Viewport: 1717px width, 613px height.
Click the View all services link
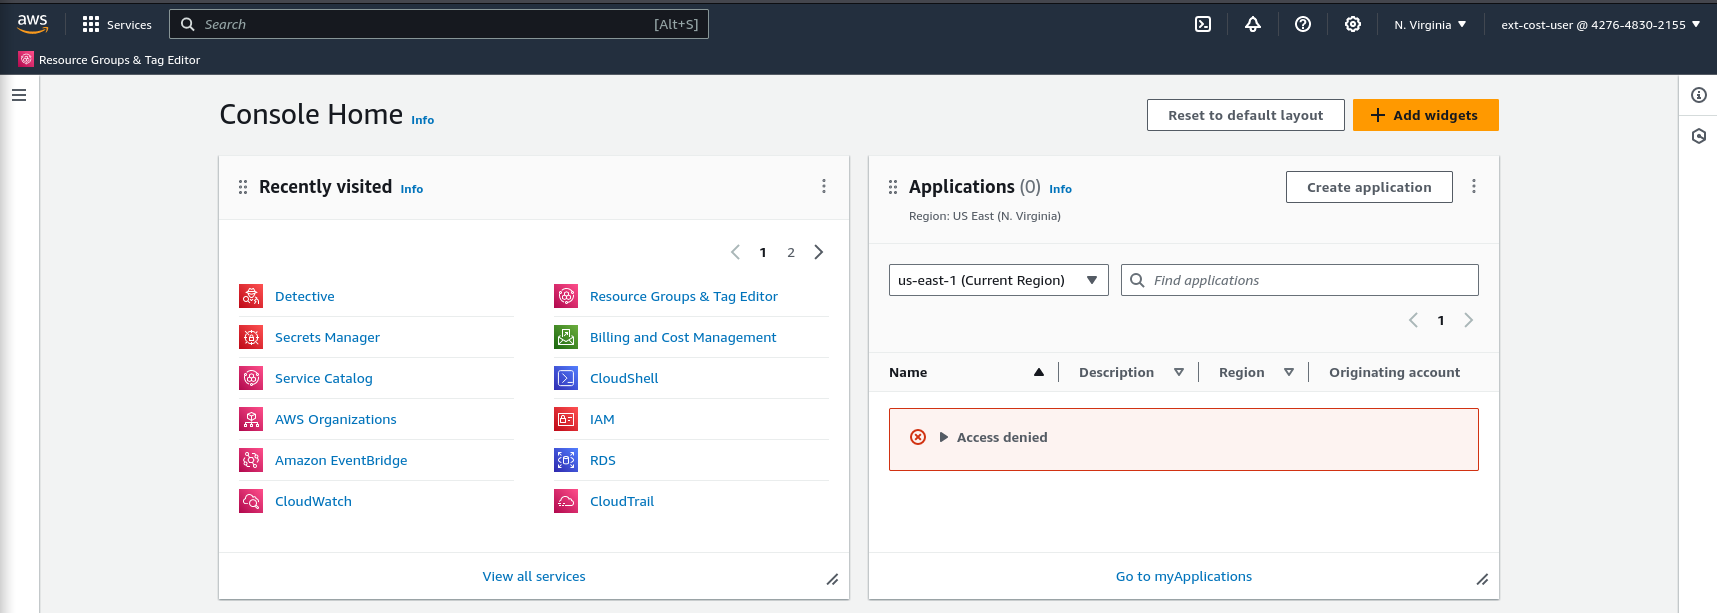tap(534, 576)
